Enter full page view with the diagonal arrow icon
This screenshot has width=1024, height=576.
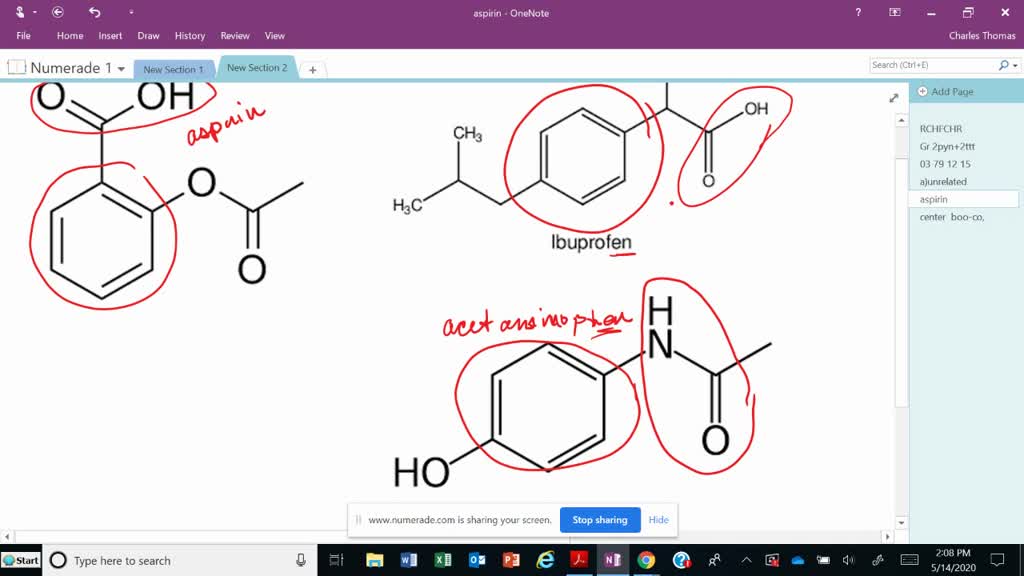click(893, 98)
